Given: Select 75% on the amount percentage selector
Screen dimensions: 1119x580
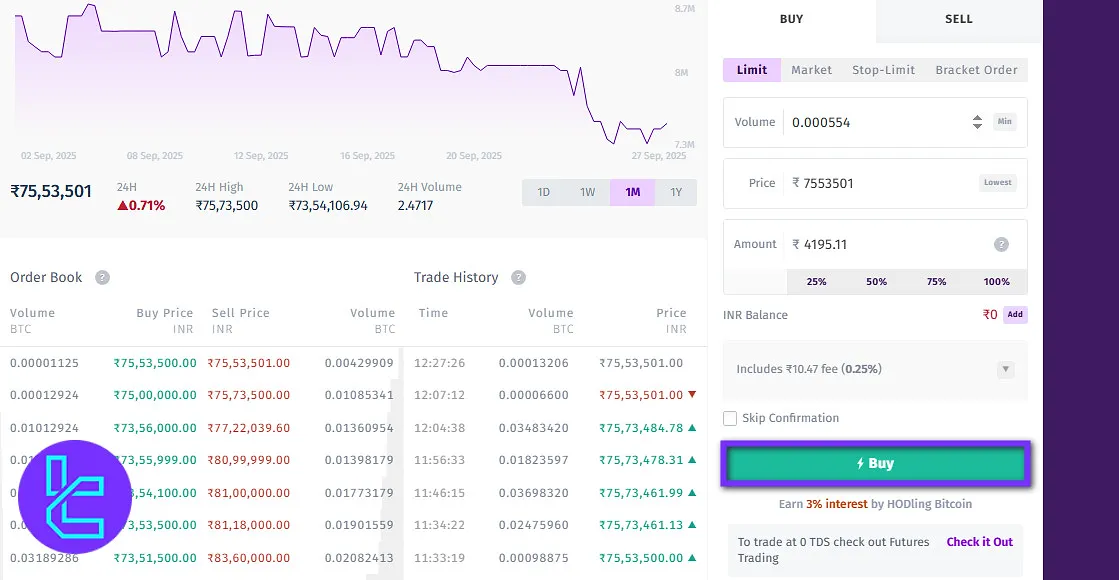Looking at the screenshot, I should (936, 282).
